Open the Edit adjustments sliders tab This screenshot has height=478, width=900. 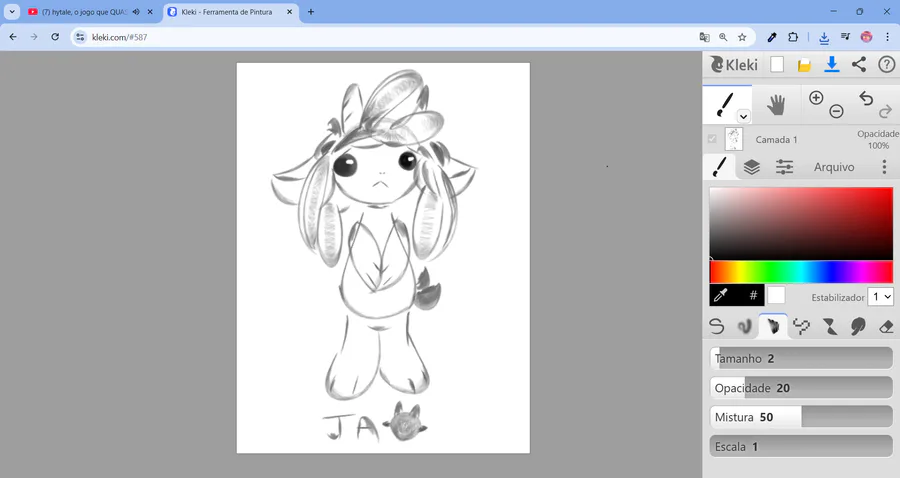(x=784, y=167)
